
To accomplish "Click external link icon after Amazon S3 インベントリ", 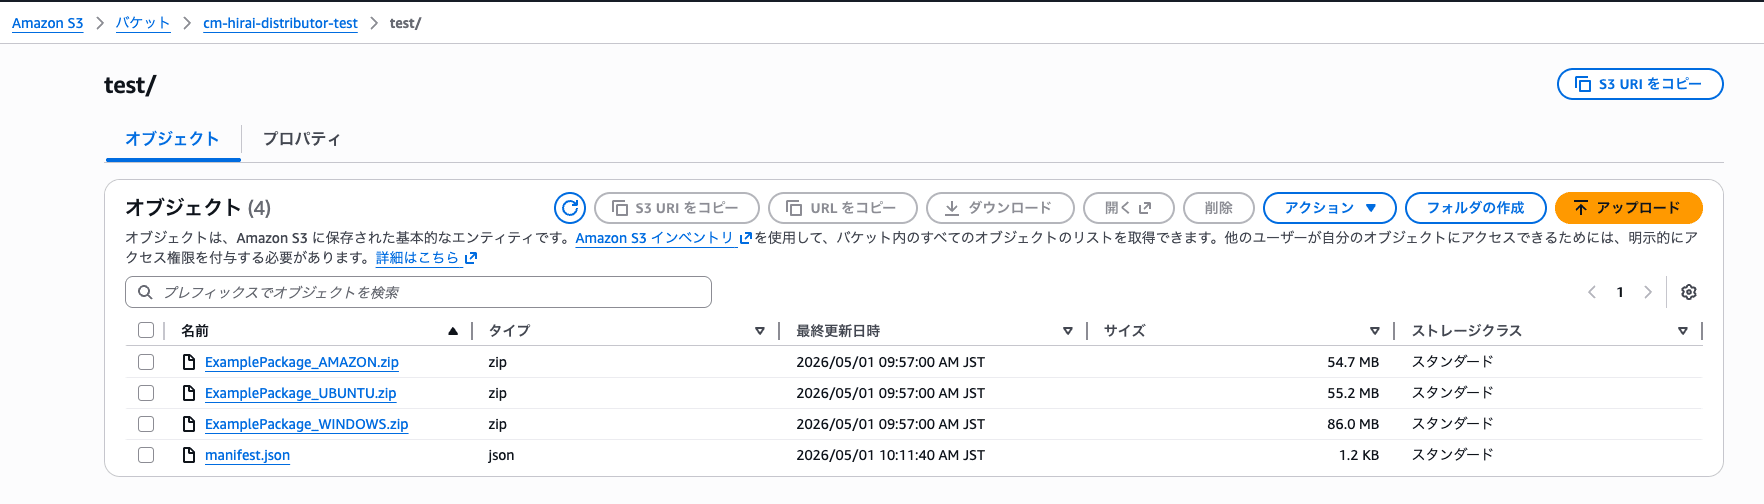I will [745, 238].
